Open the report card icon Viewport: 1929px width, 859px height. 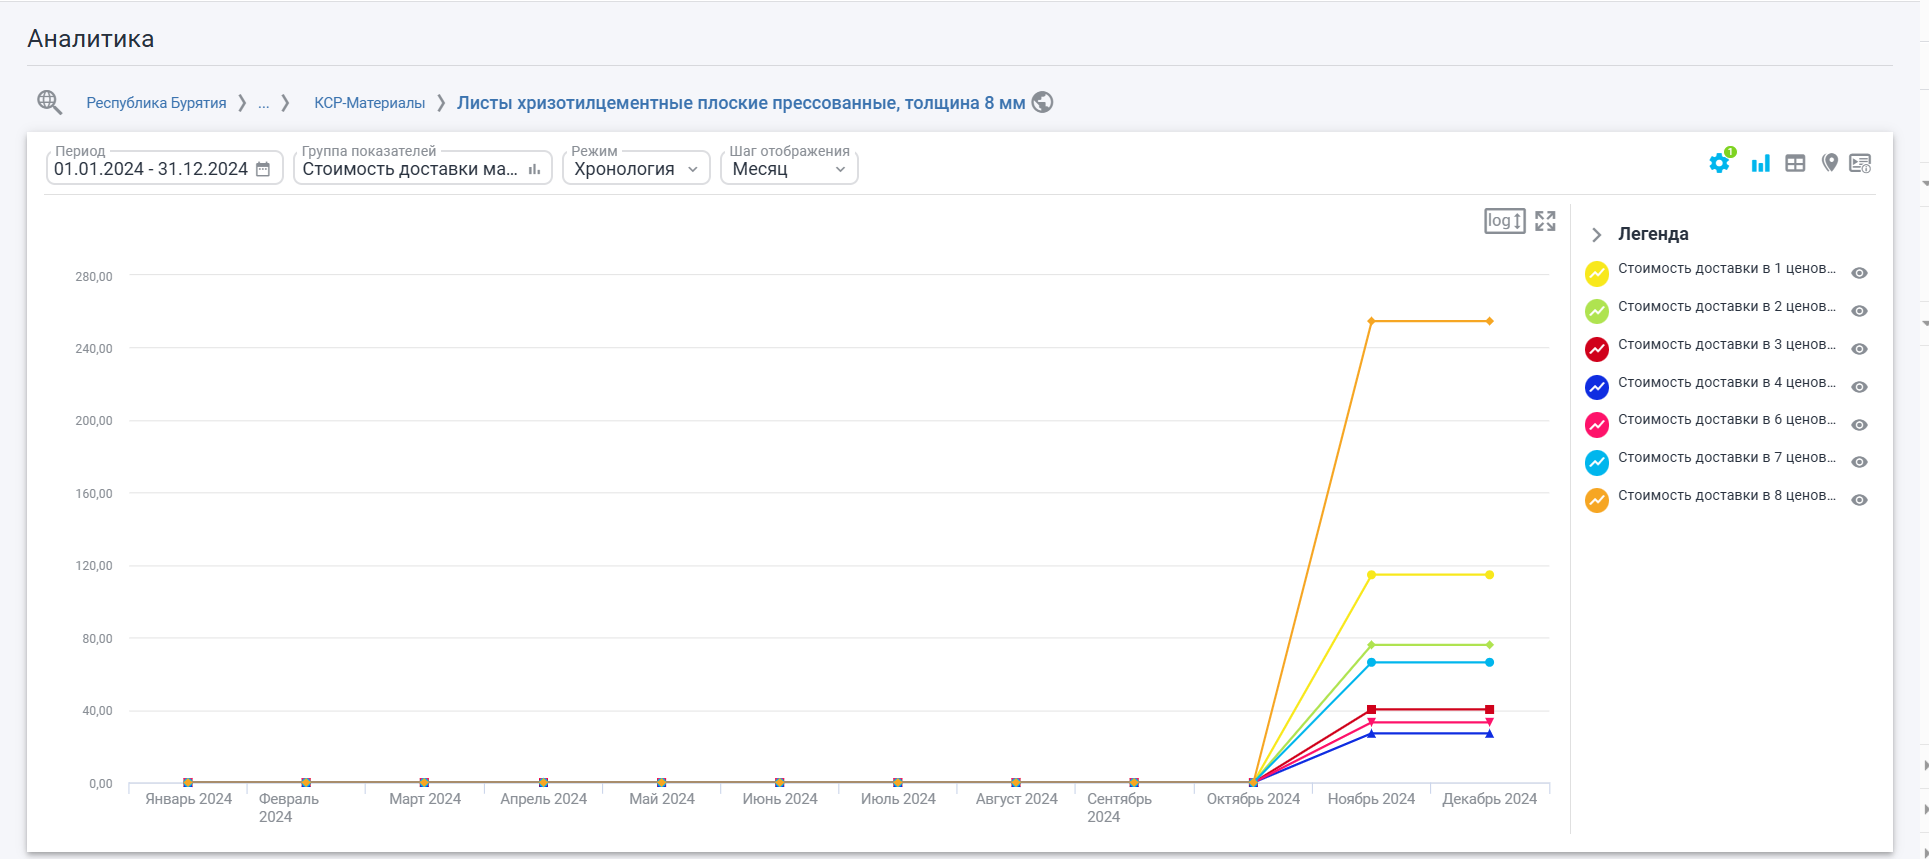(1860, 163)
